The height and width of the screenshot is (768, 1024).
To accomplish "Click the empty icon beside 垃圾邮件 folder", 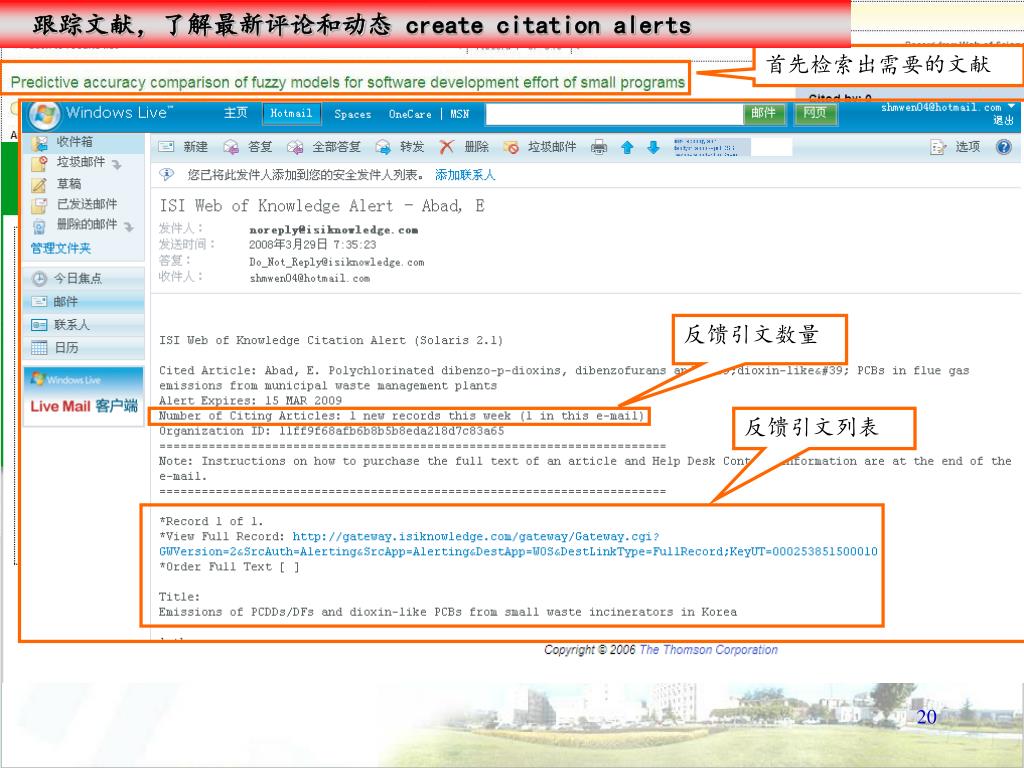I will pos(116,164).
